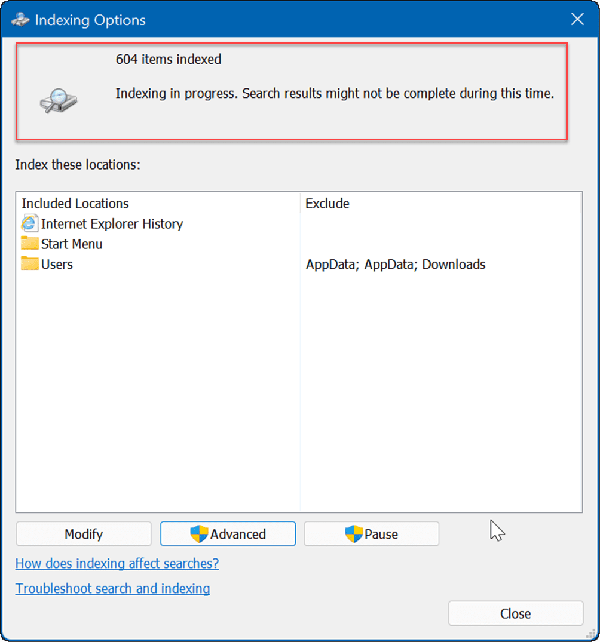The height and width of the screenshot is (642, 600).
Task: Click the Users folder icon
Action: point(29,264)
